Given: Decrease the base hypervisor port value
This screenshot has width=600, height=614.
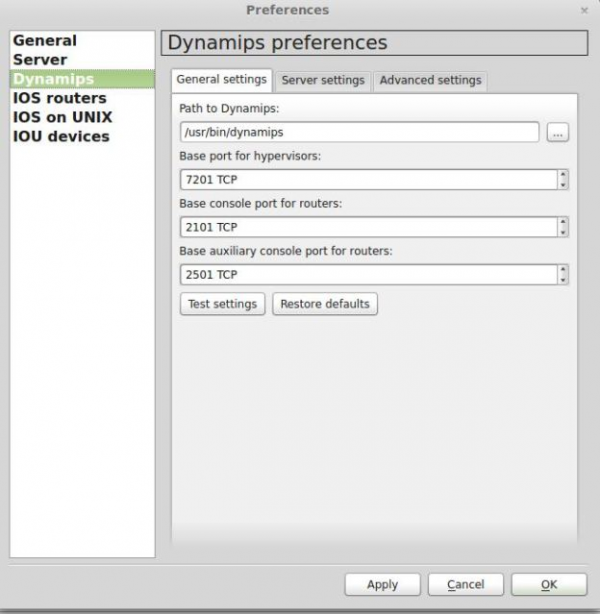Looking at the screenshot, I should coord(563,185).
